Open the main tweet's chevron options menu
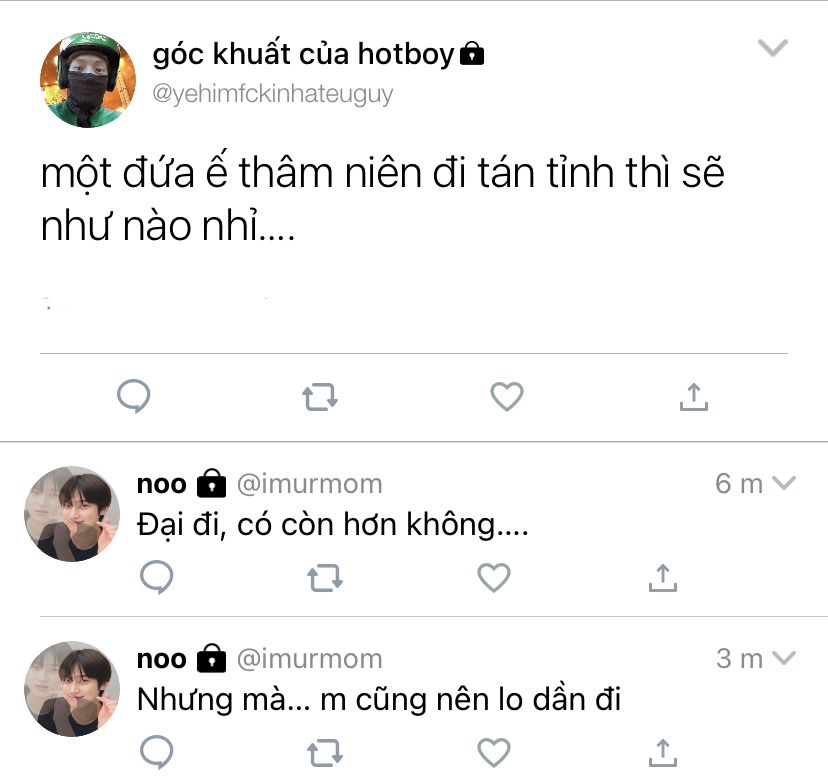 (773, 48)
